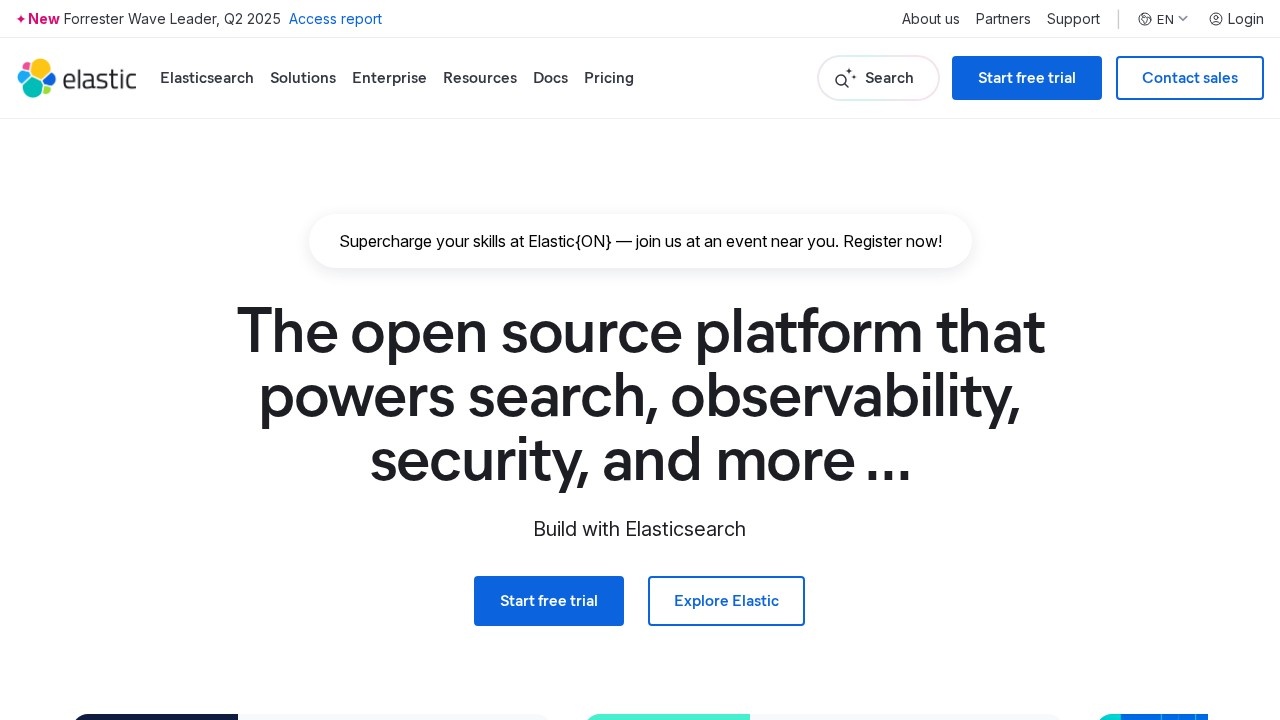Viewport: 1280px width, 720px height.
Task: Visit the Partners page
Action: point(1003,19)
